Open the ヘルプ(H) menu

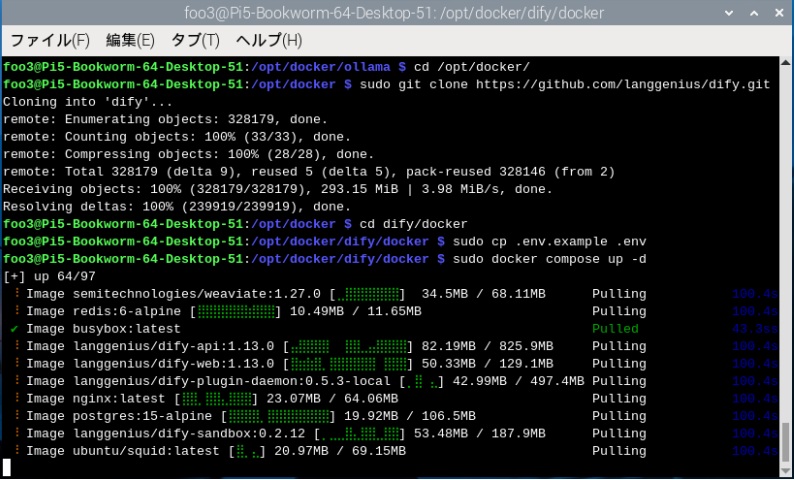[x=268, y=40]
